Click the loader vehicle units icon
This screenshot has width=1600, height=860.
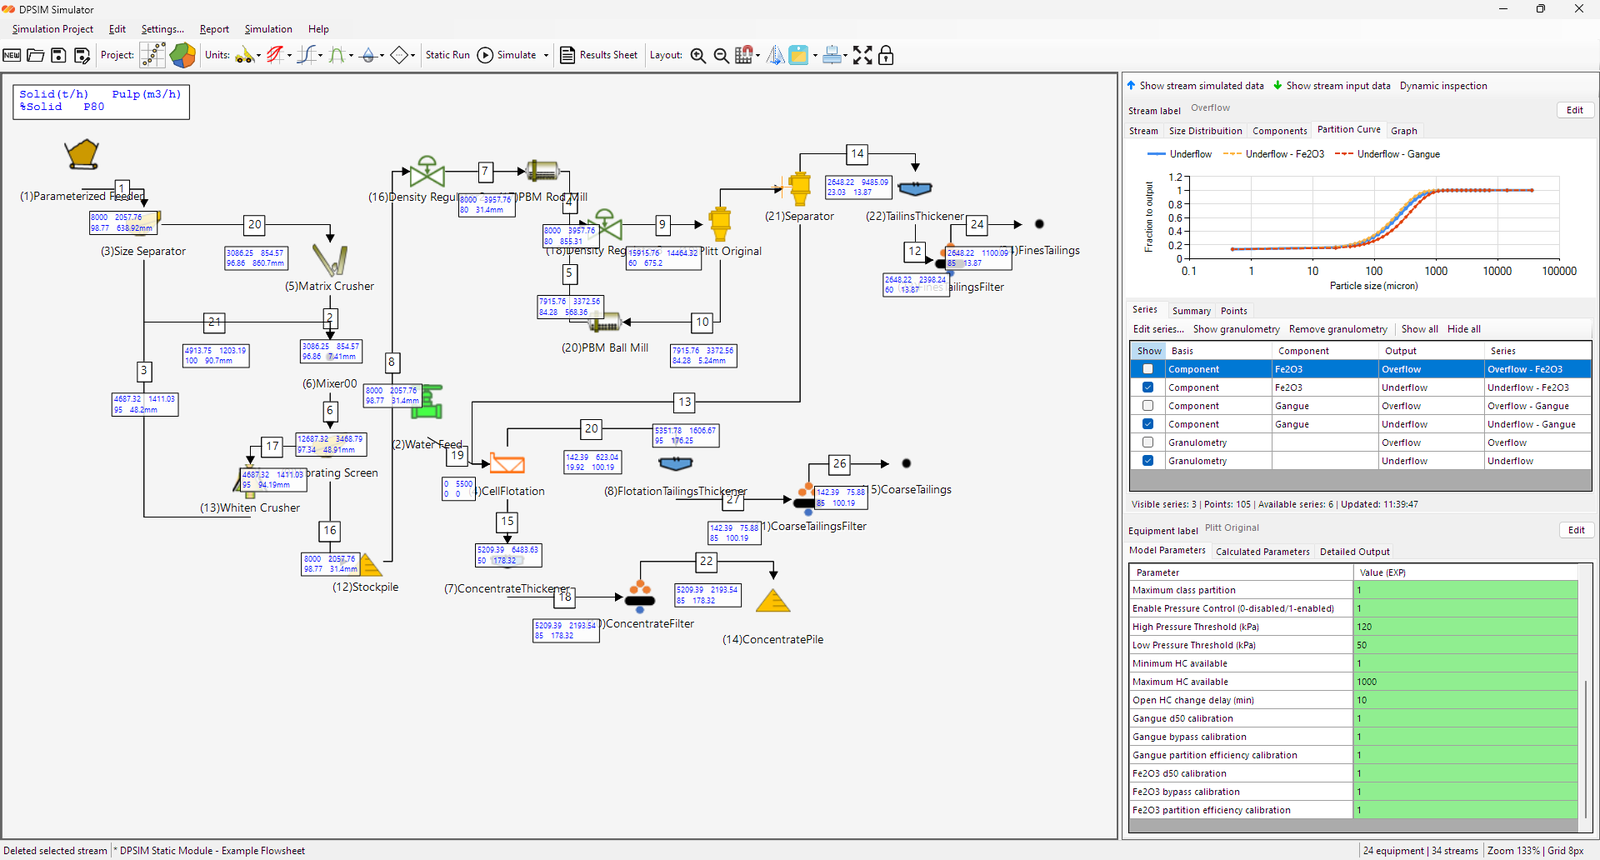click(x=244, y=55)
